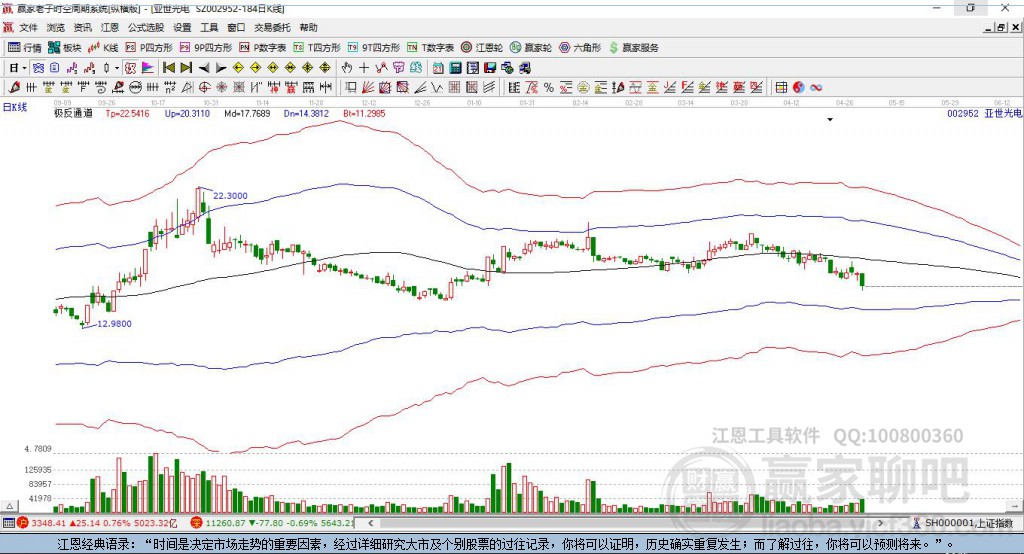The image size is (1024, 554).
Task: Open the 公式选股 menu
Action: point(146,27)
